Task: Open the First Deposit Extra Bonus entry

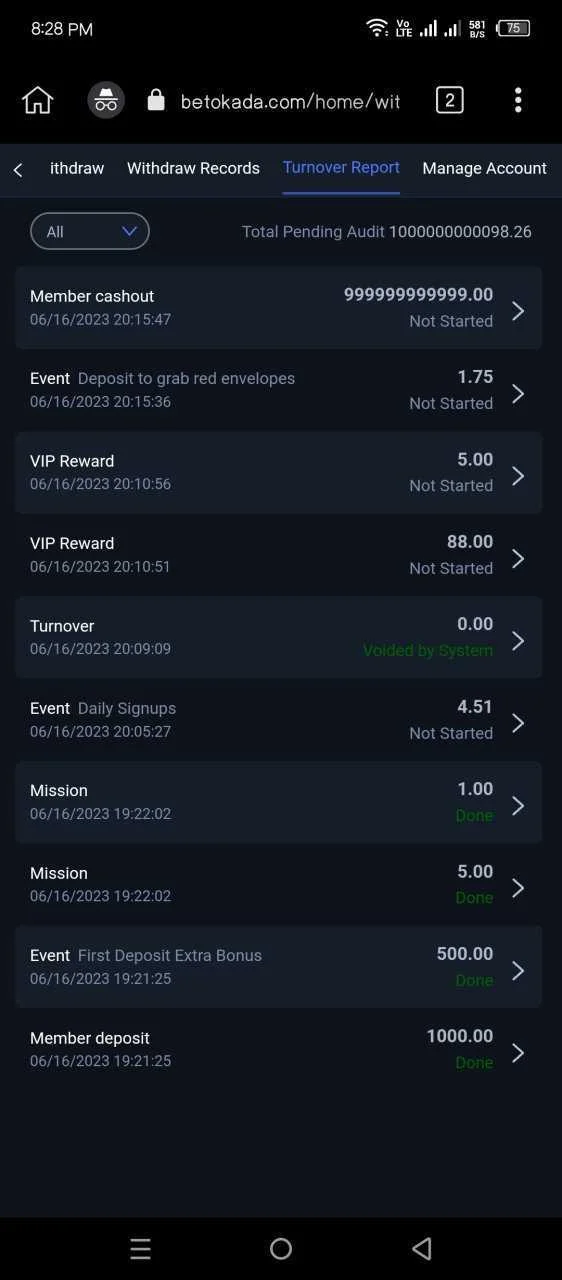Action: pyautogui.click(x=279, y=966)
